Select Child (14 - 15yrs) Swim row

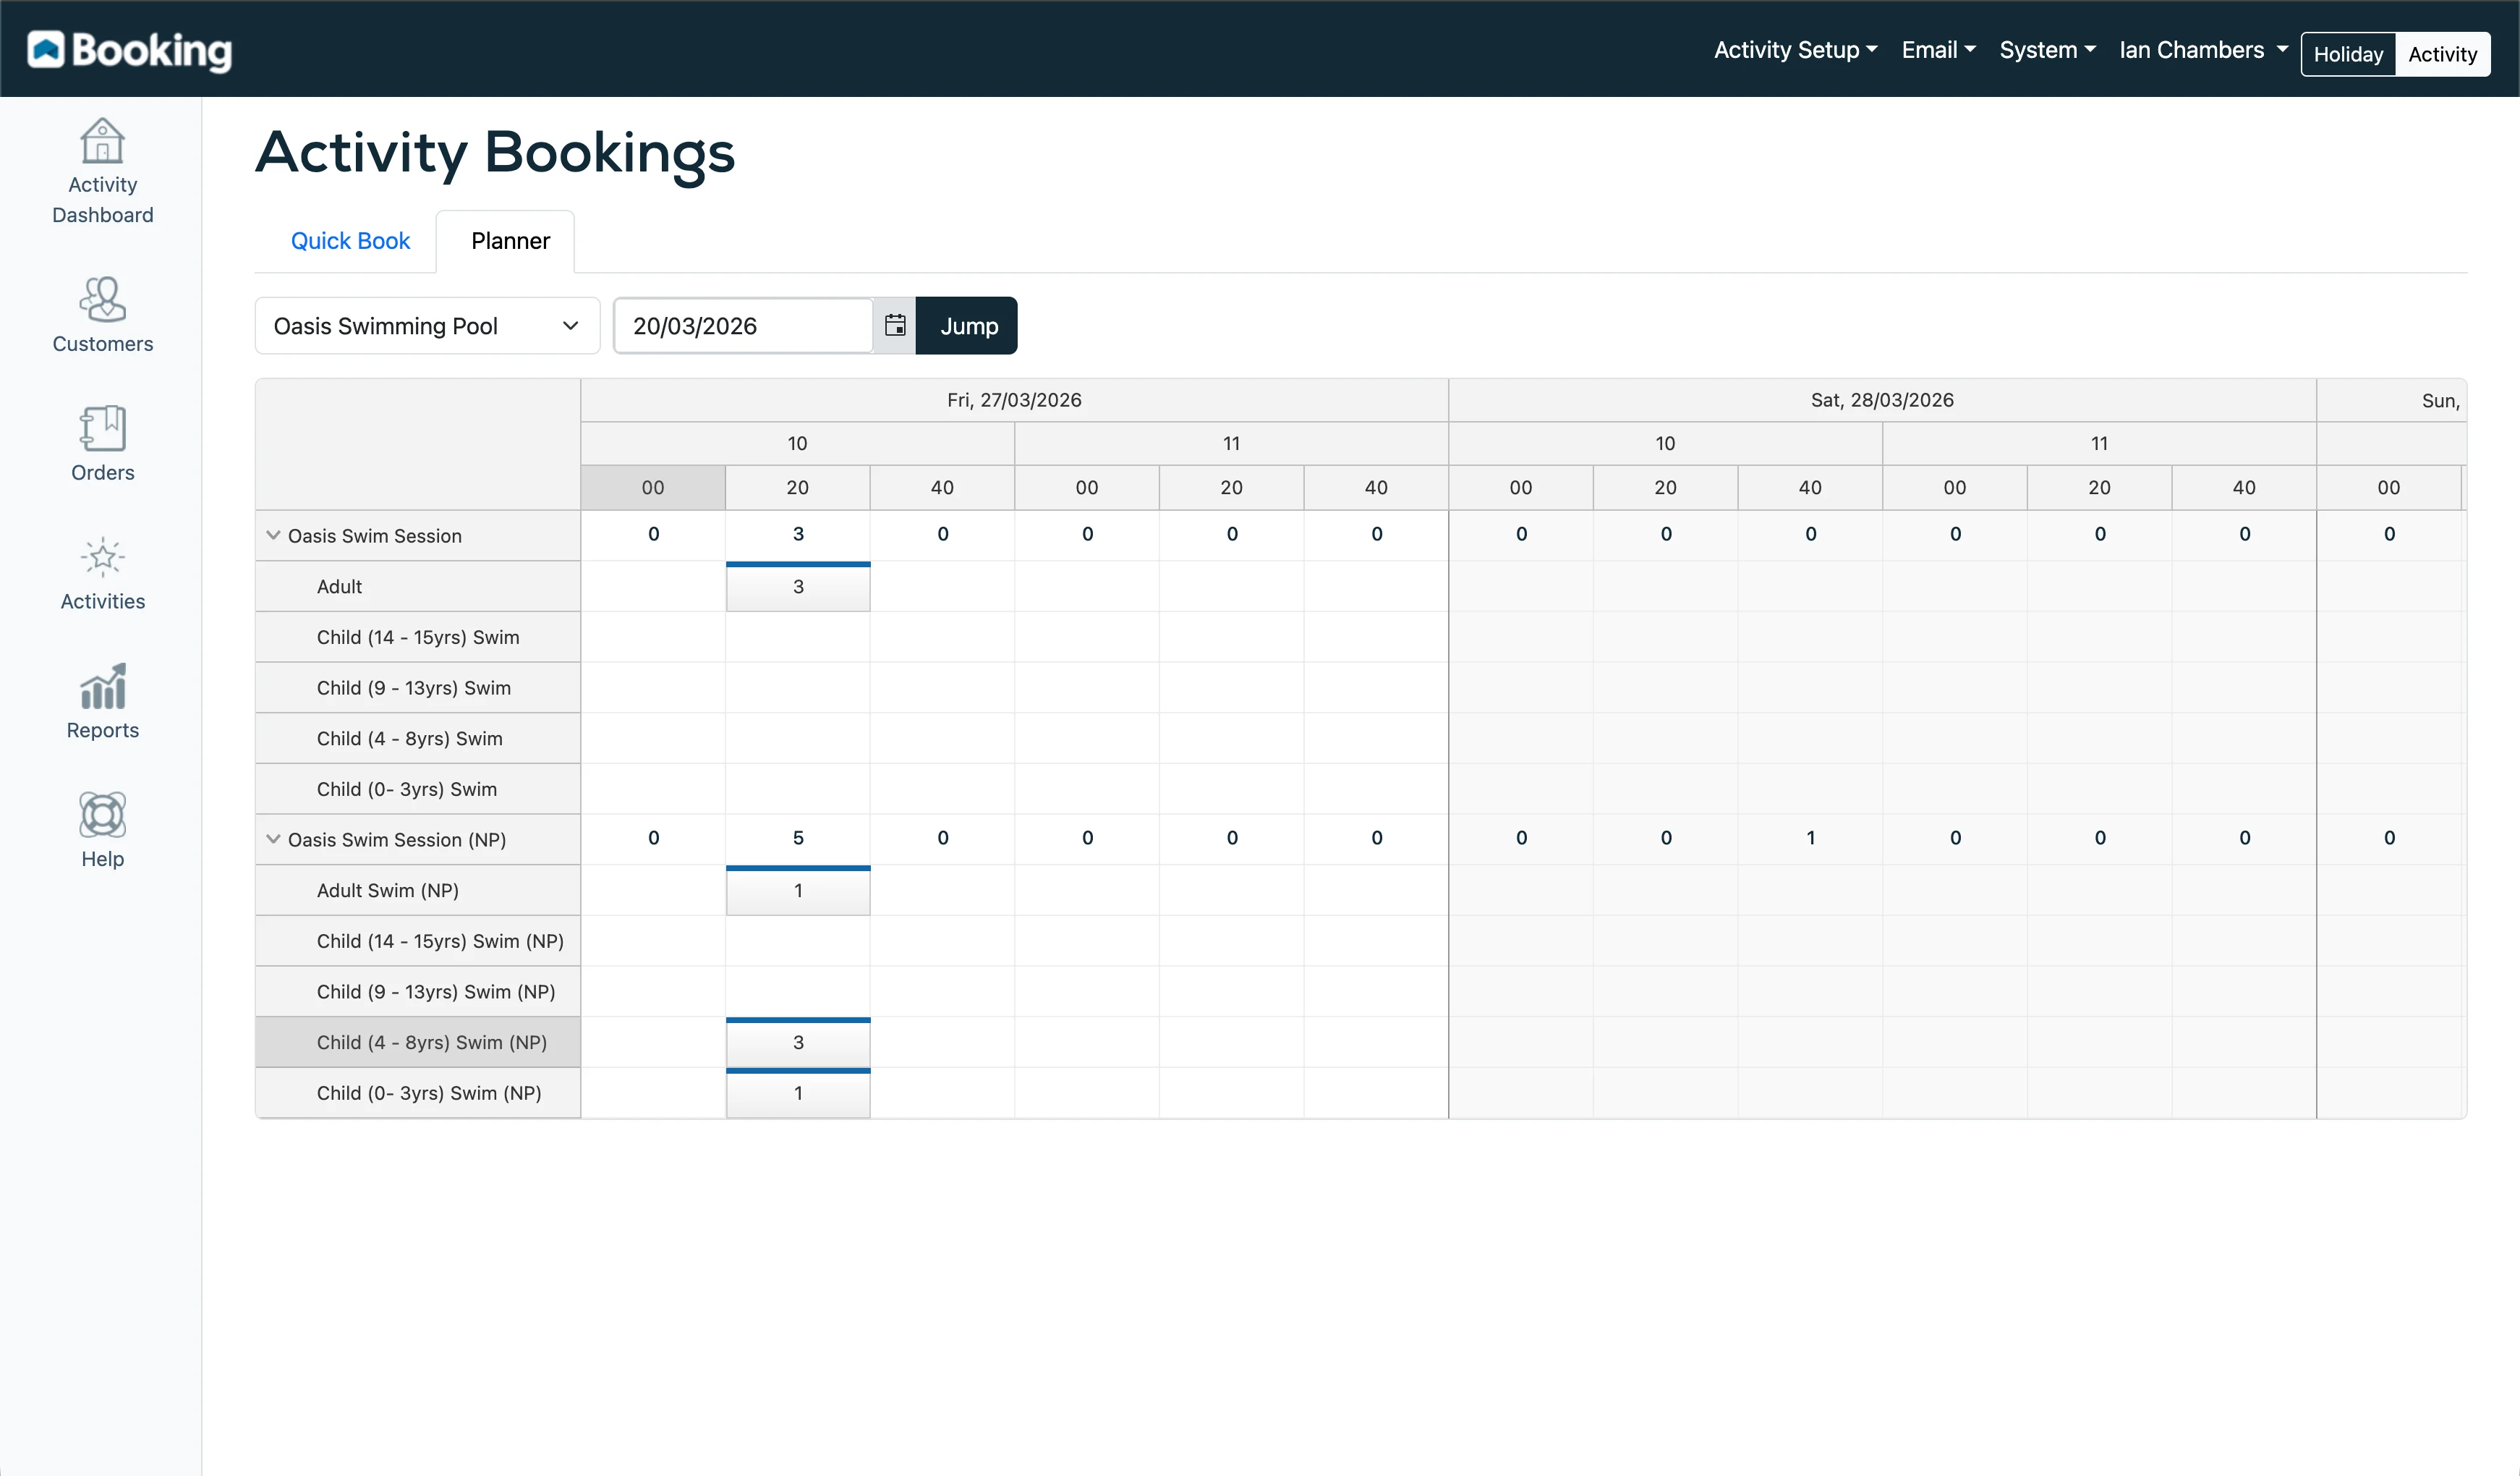418,637
